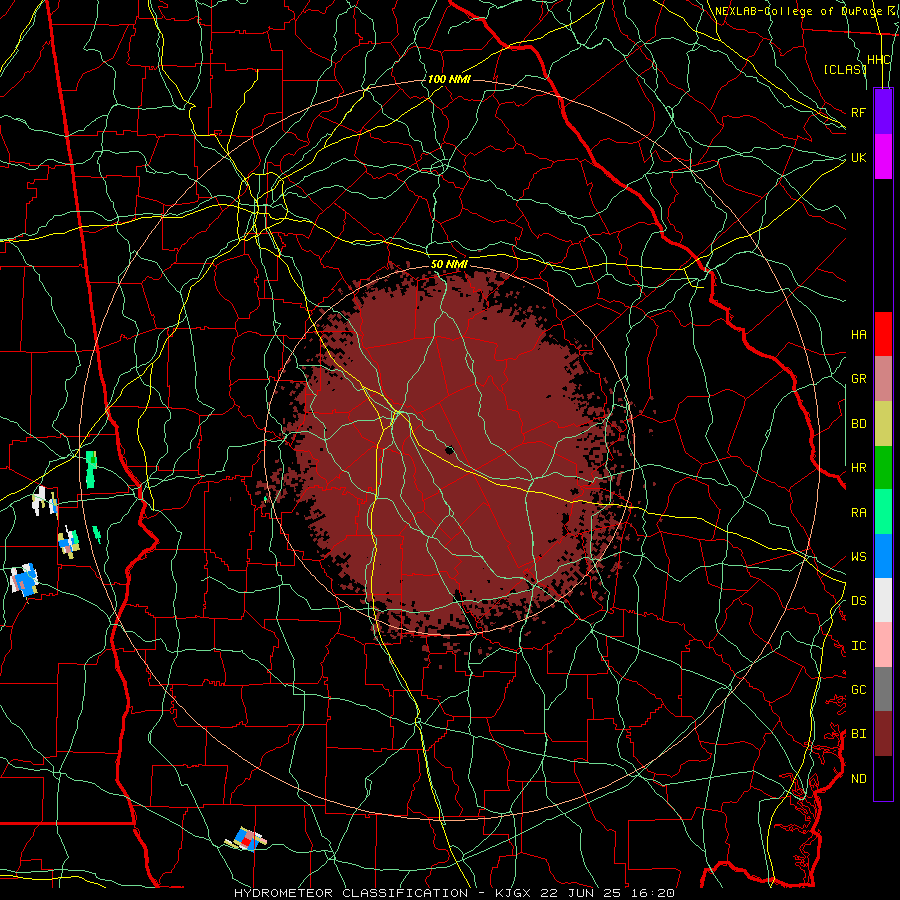Viewport: 900px width, 900px height.
Task: Click the [CLAS] units label
Action: (x=845, y=69)
